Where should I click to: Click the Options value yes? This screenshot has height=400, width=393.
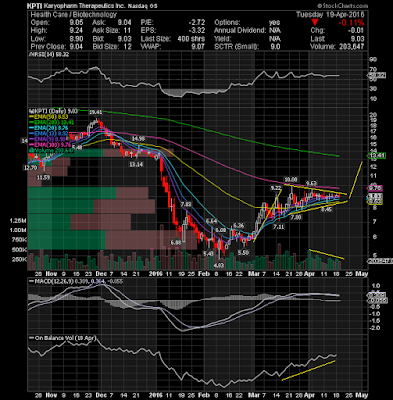tap(275, 23)
